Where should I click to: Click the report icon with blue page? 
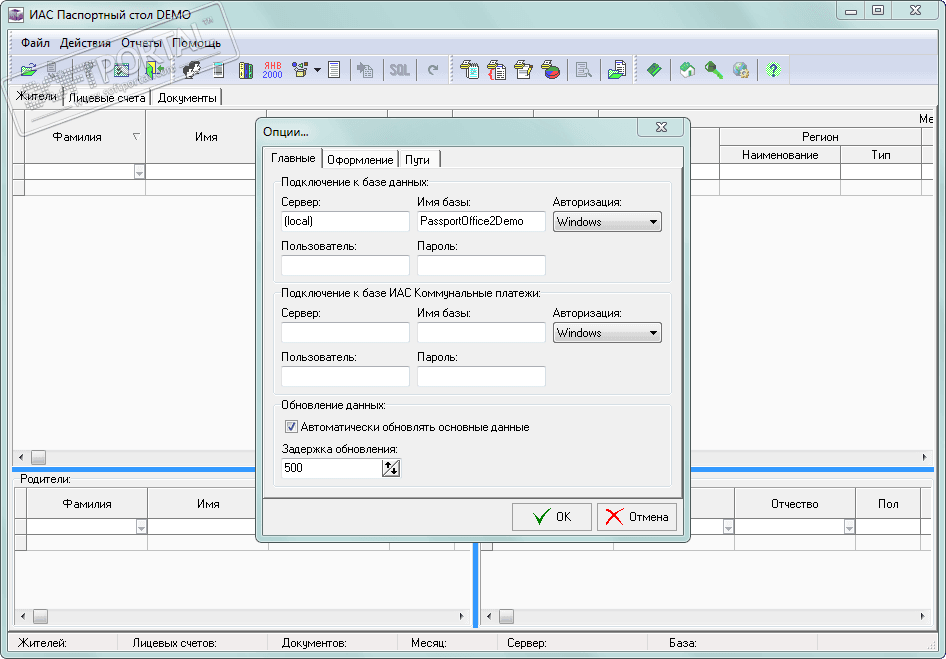(469, 70)
